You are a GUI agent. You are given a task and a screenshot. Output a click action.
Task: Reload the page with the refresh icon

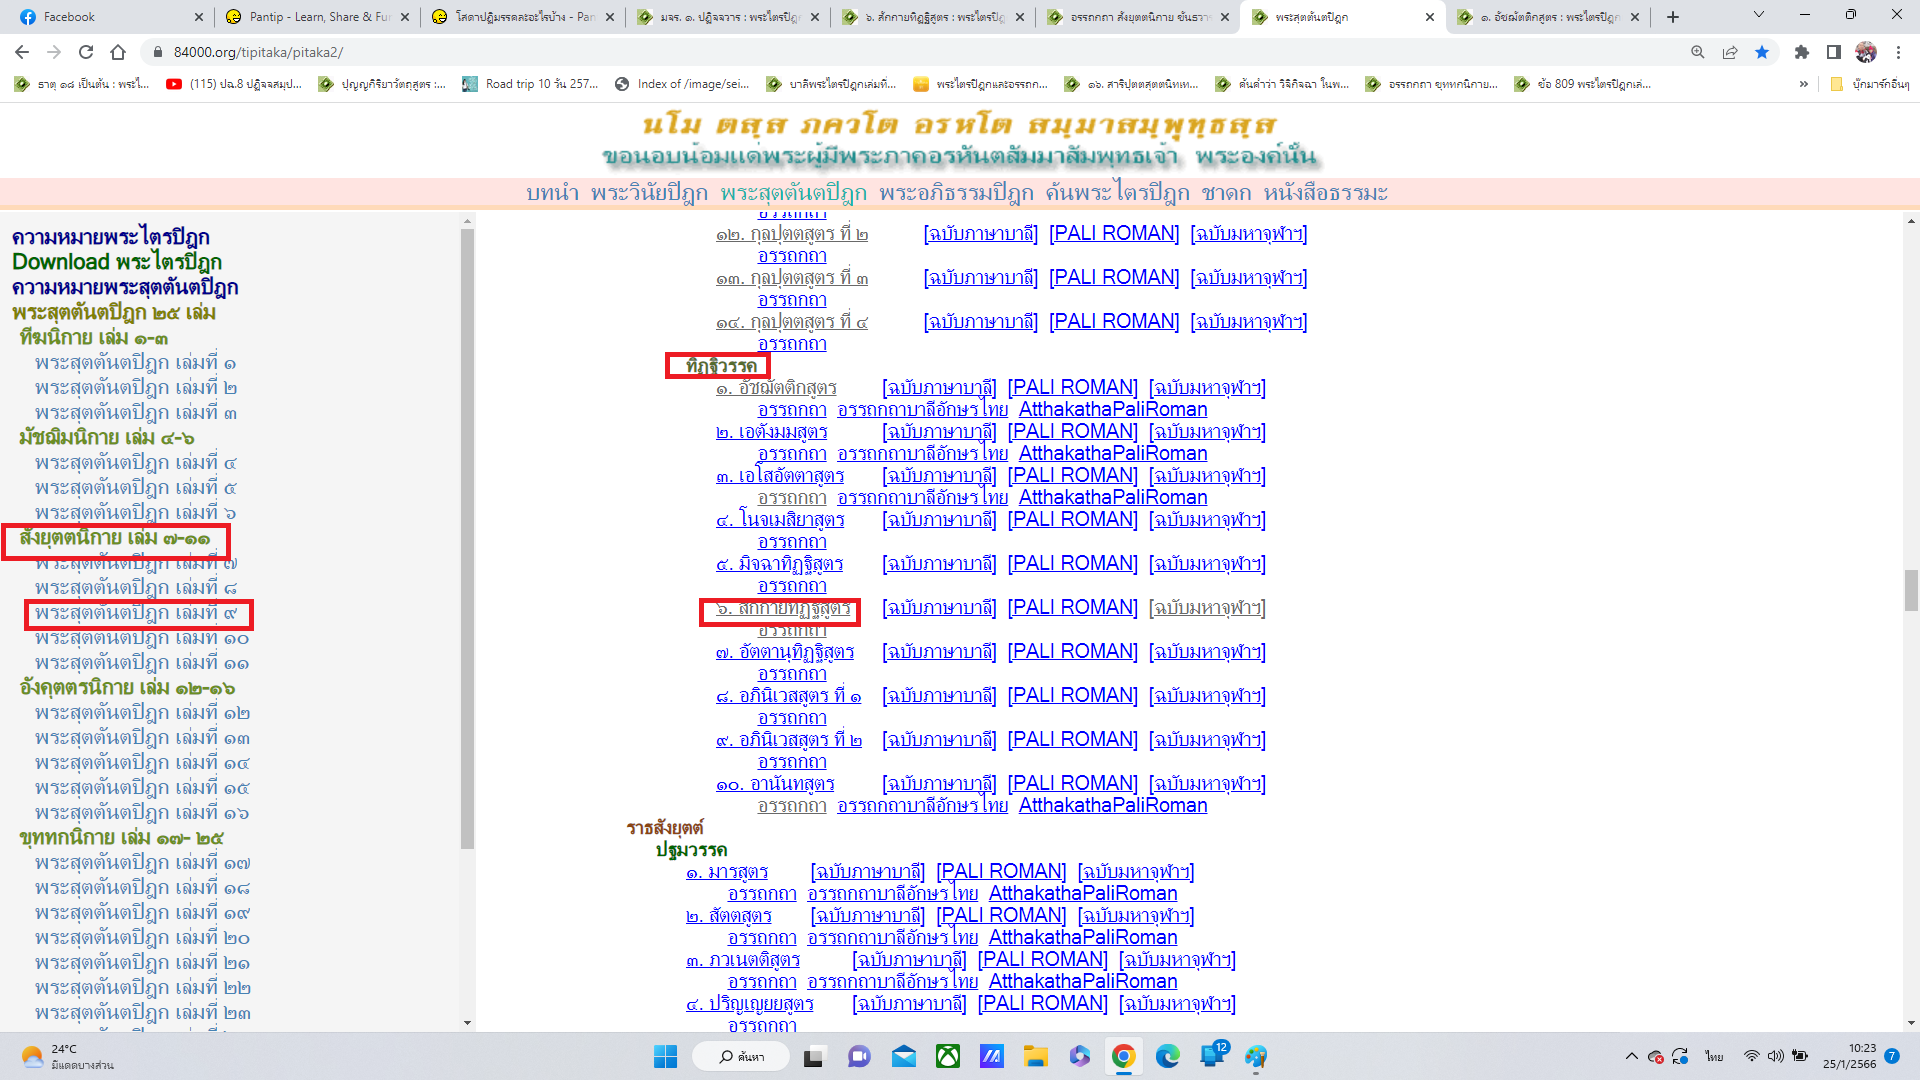click(x=86, y=52)
